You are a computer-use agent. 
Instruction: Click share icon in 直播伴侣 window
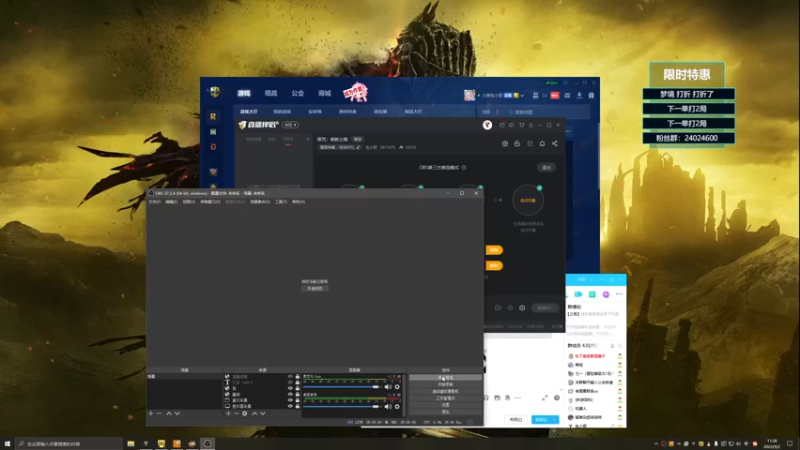tap(555, 143)
